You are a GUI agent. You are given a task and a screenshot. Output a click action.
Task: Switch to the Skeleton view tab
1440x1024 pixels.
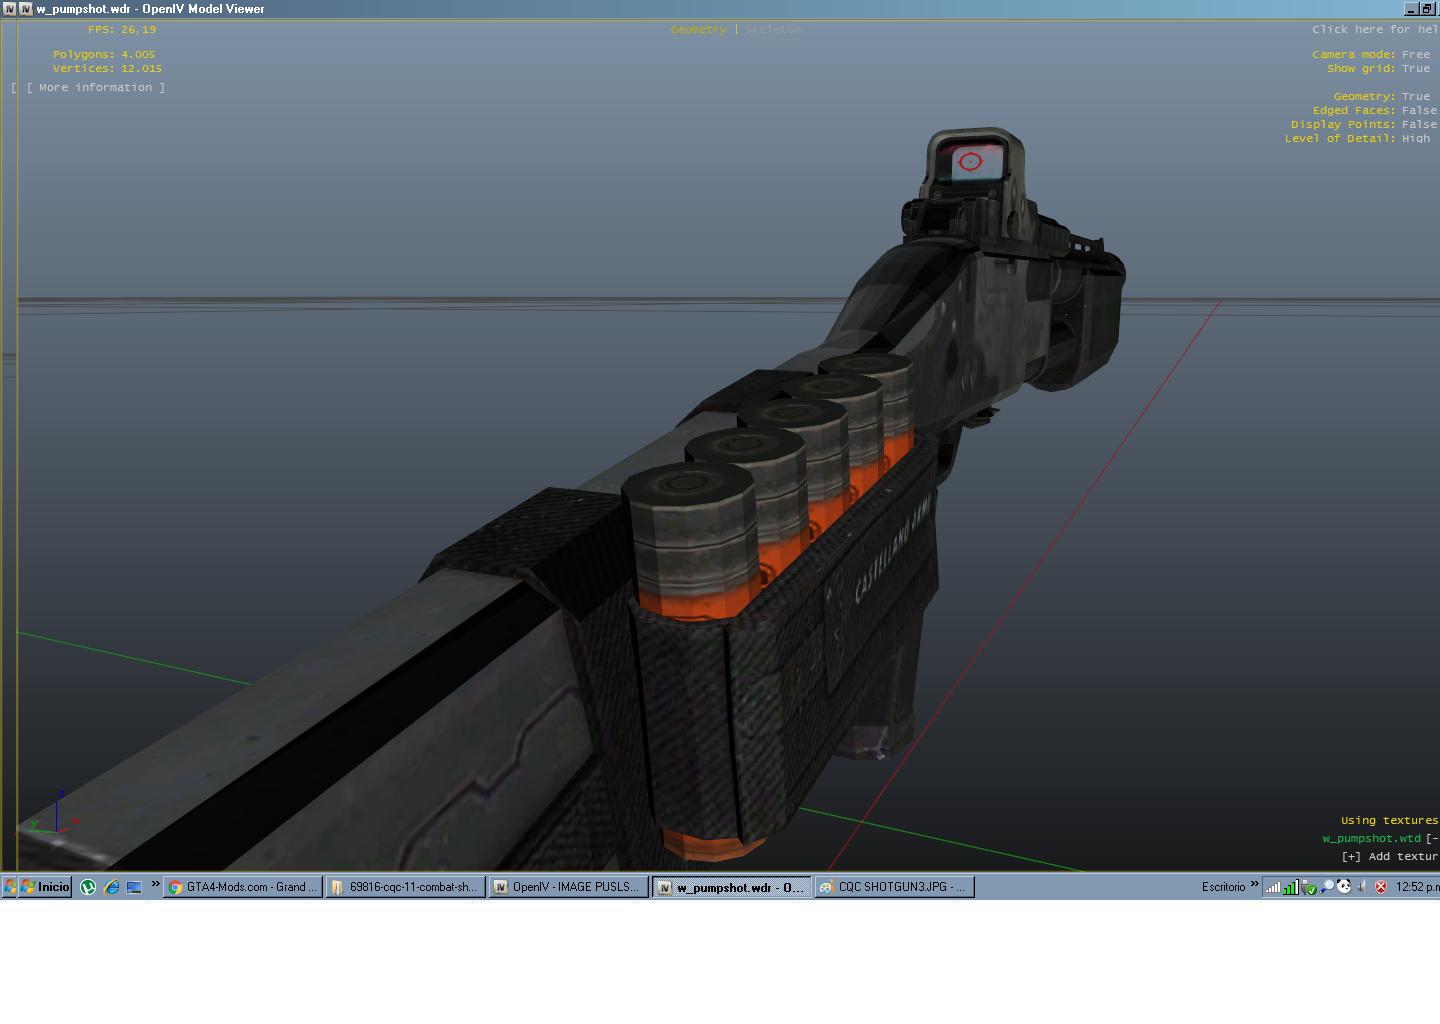click(773, 29)
